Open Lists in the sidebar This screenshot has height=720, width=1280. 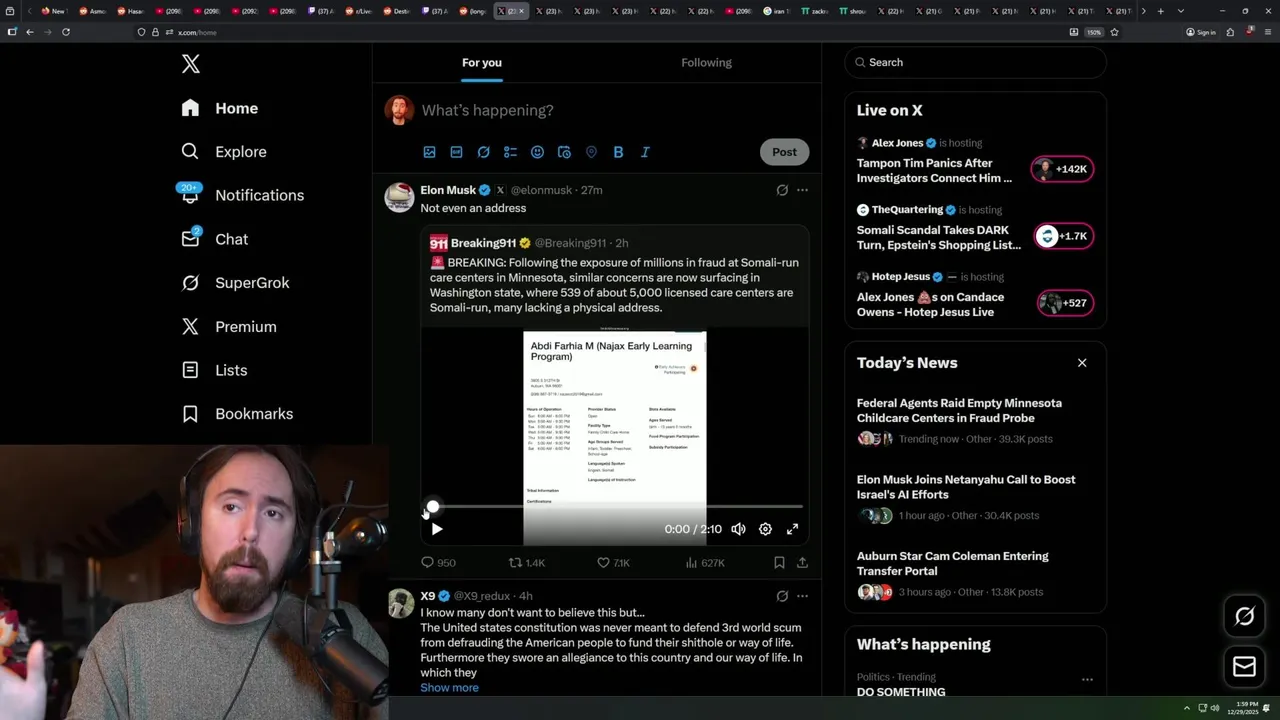coord(215,370)
